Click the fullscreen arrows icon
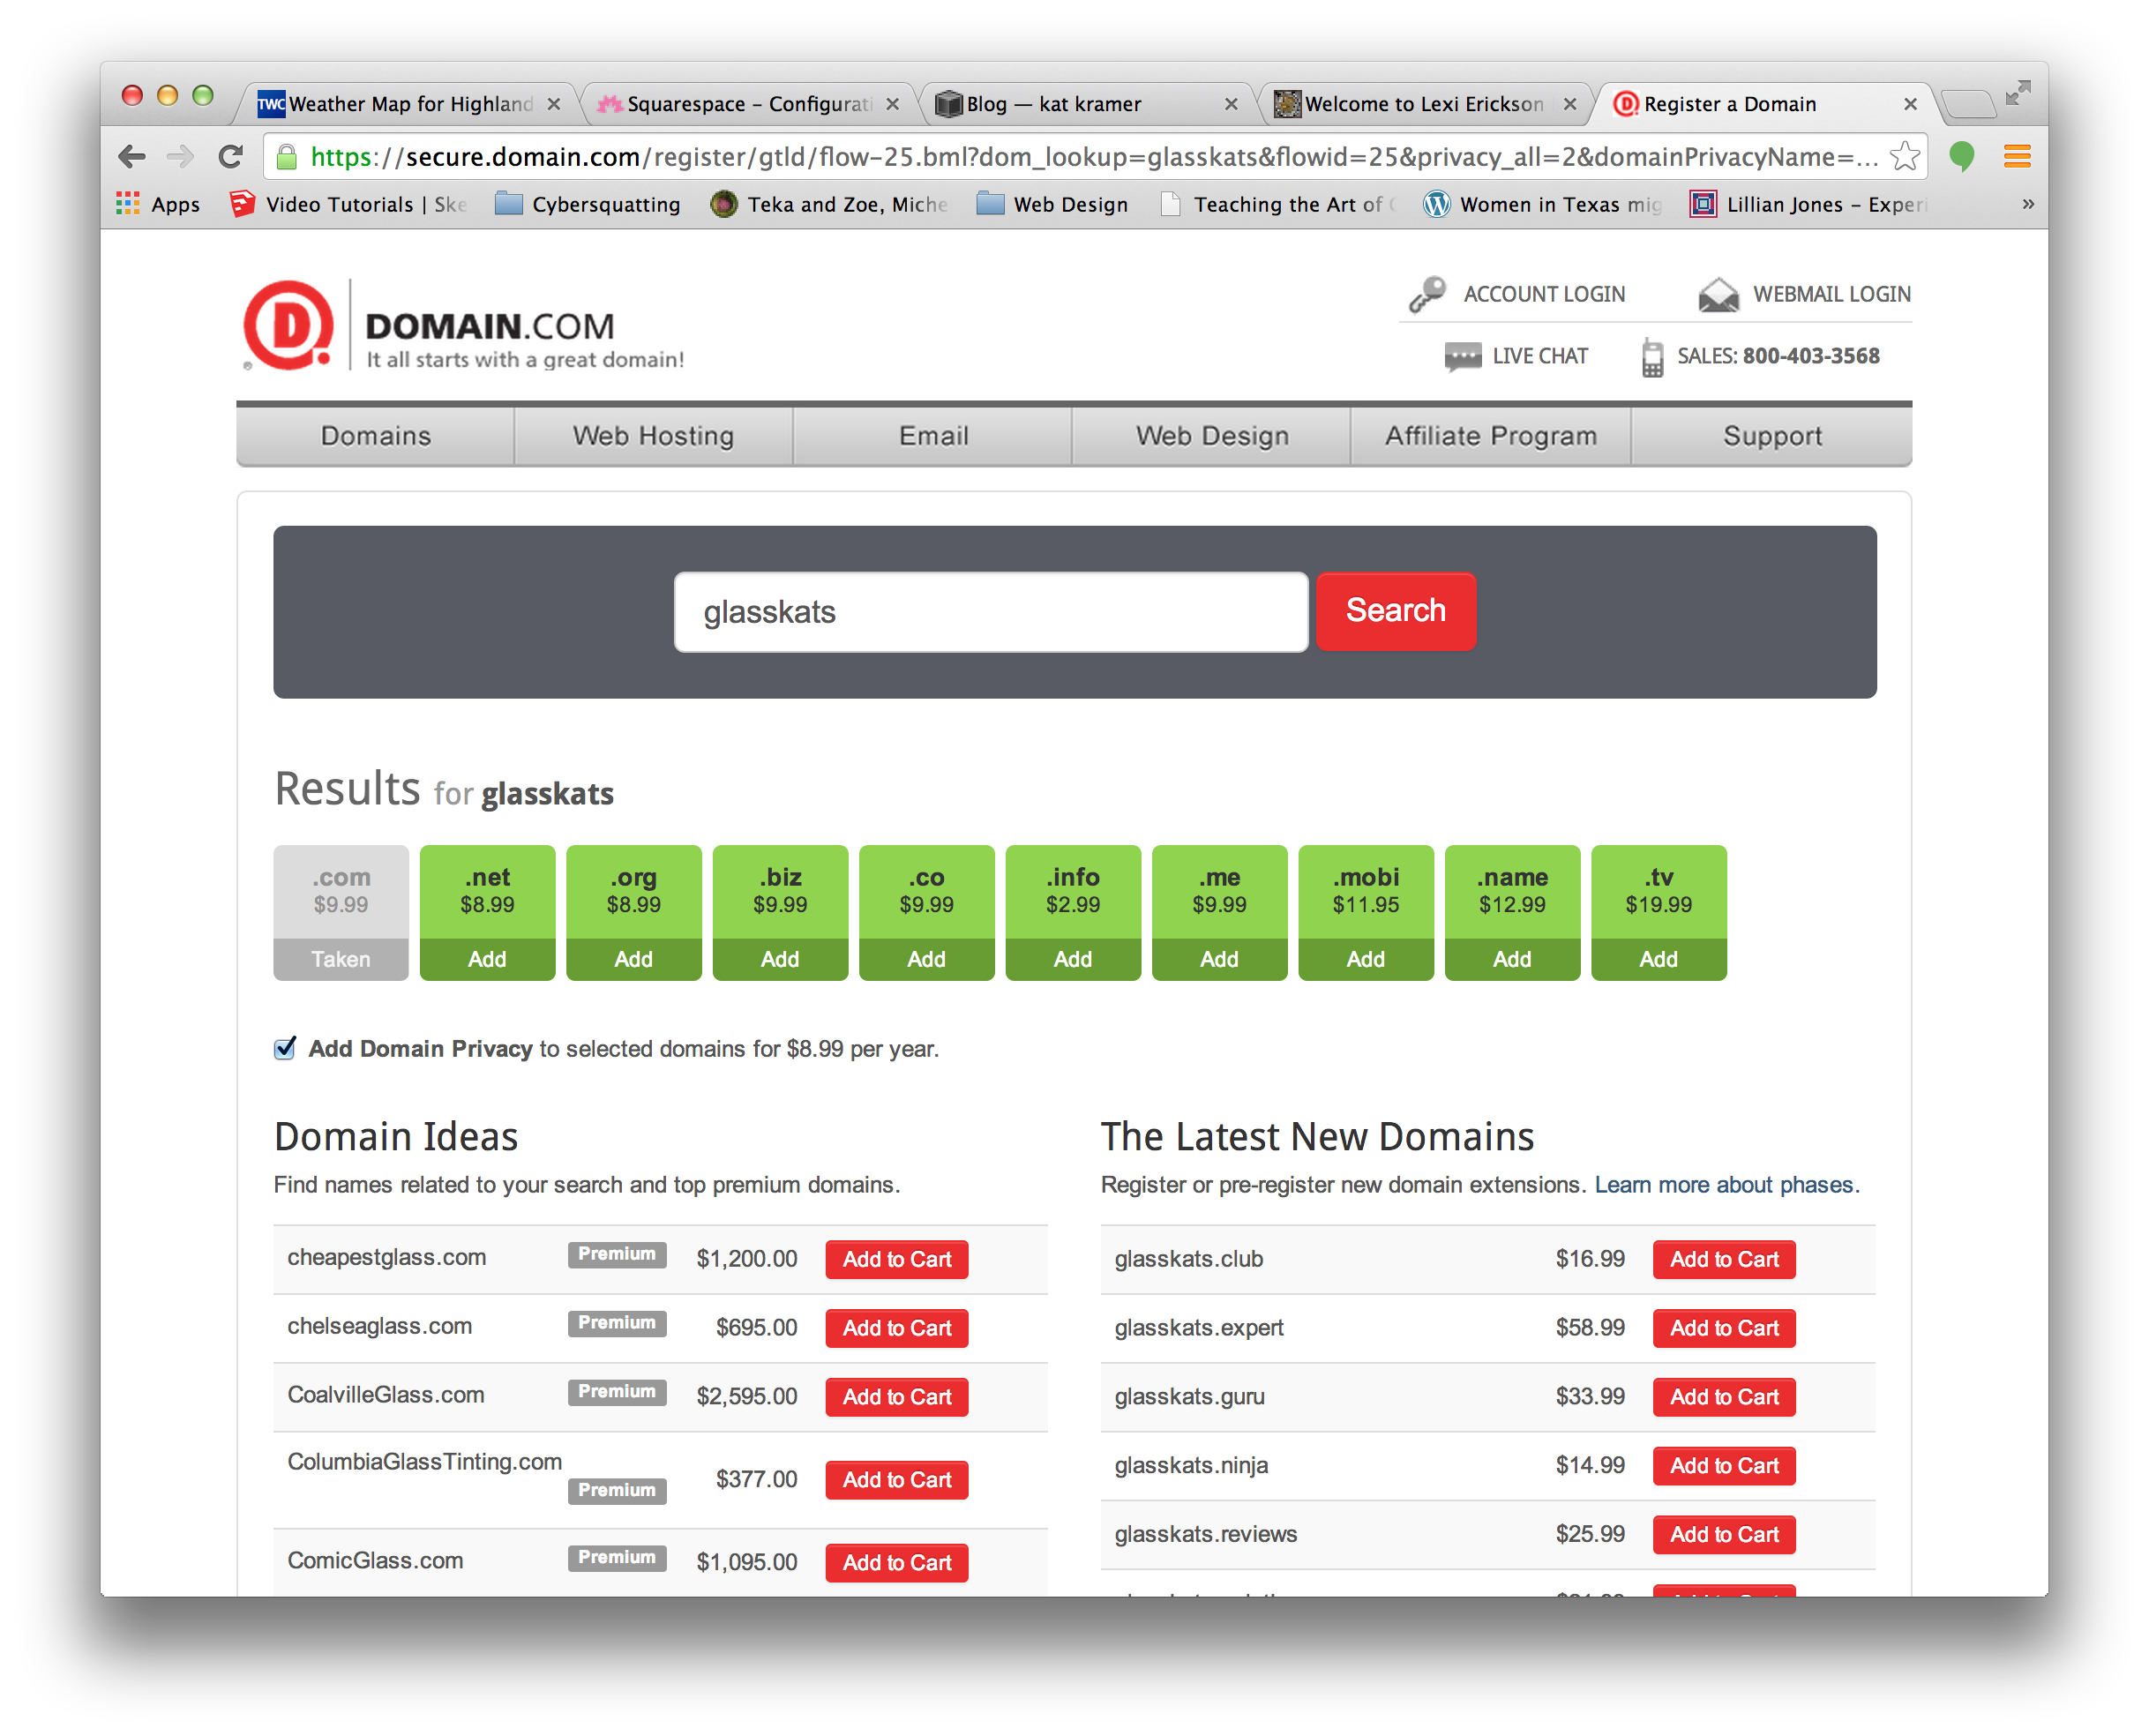2149x1736 pixels. (x=2017, y=92)
